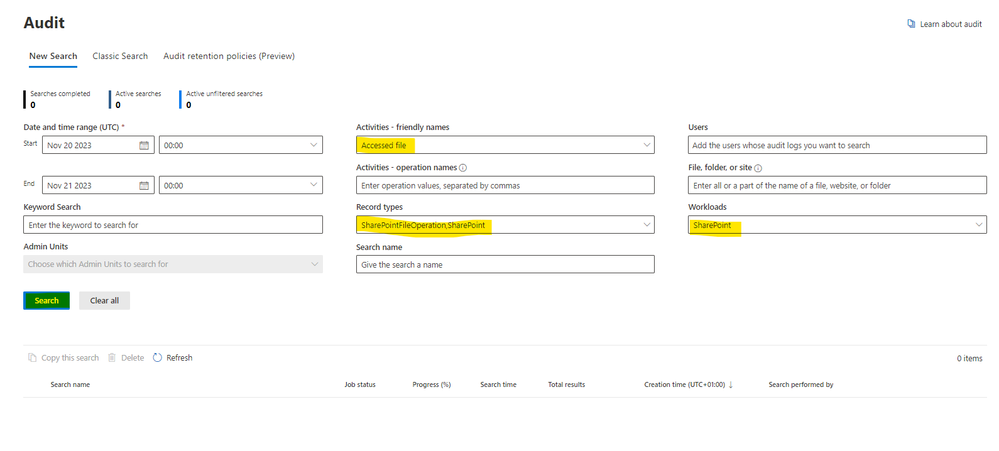Click the Audit page heading
The height and width of the screenshot is (451, 999).
pos(44,23)
